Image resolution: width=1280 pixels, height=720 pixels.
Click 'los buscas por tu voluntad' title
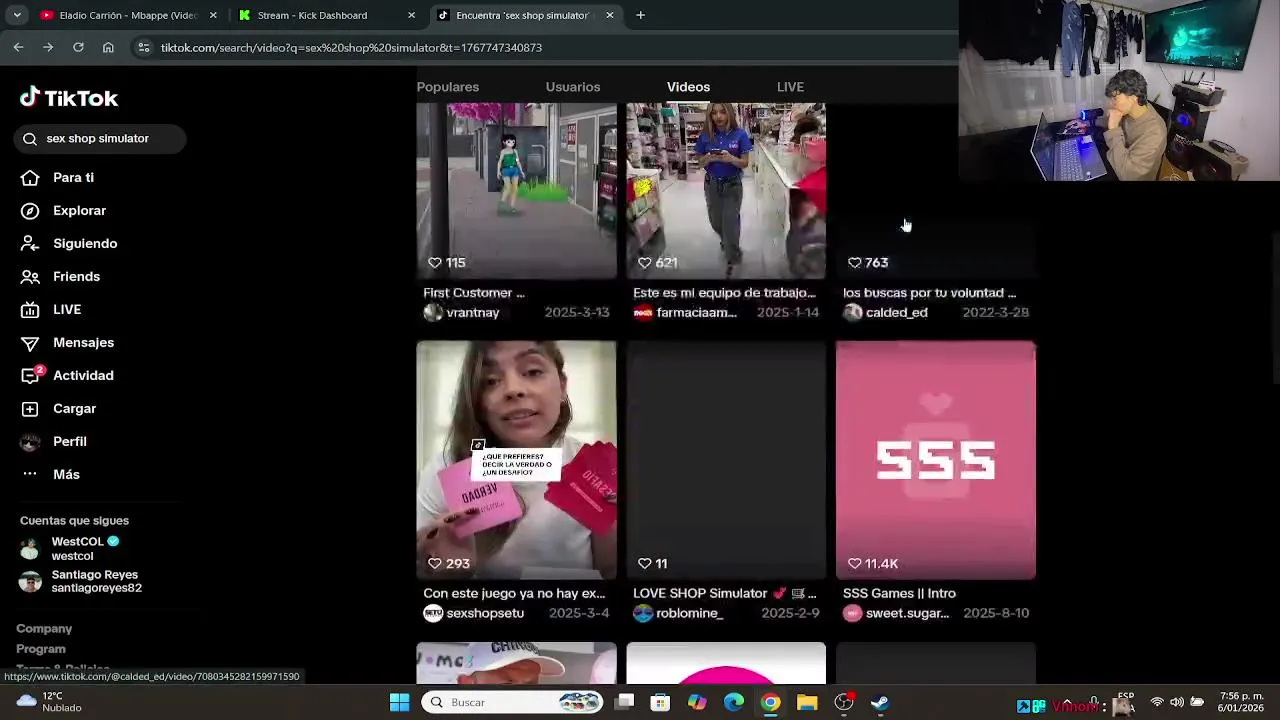pyautogui.click(x=929, y=293)
